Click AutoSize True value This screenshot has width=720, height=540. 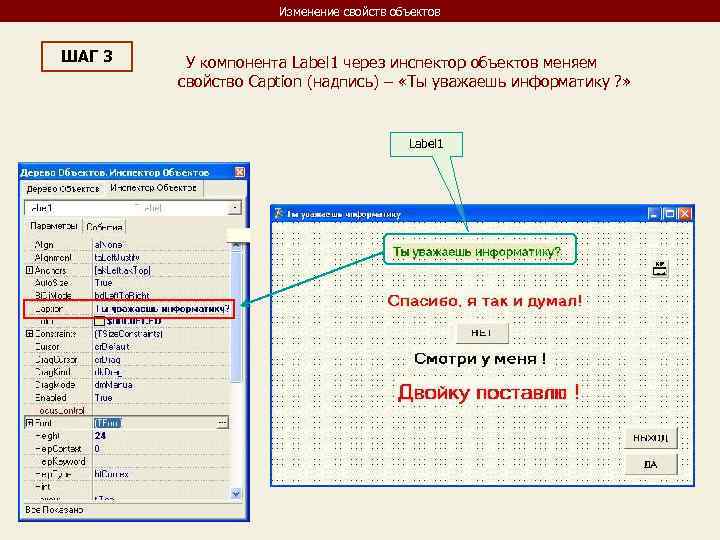tap(103, 283)
